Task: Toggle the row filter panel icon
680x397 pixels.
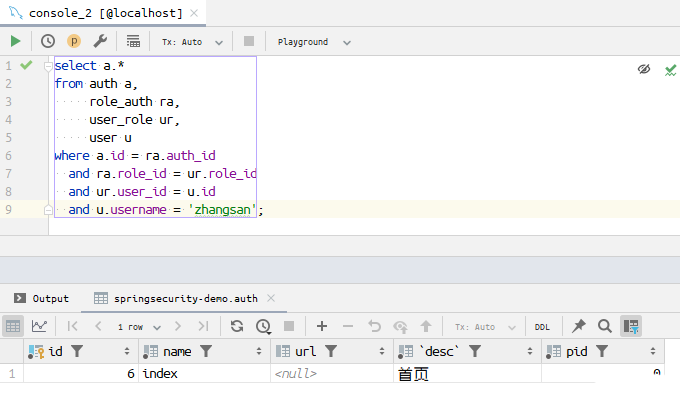Action: pyautogui.click(x=631, y=326)
